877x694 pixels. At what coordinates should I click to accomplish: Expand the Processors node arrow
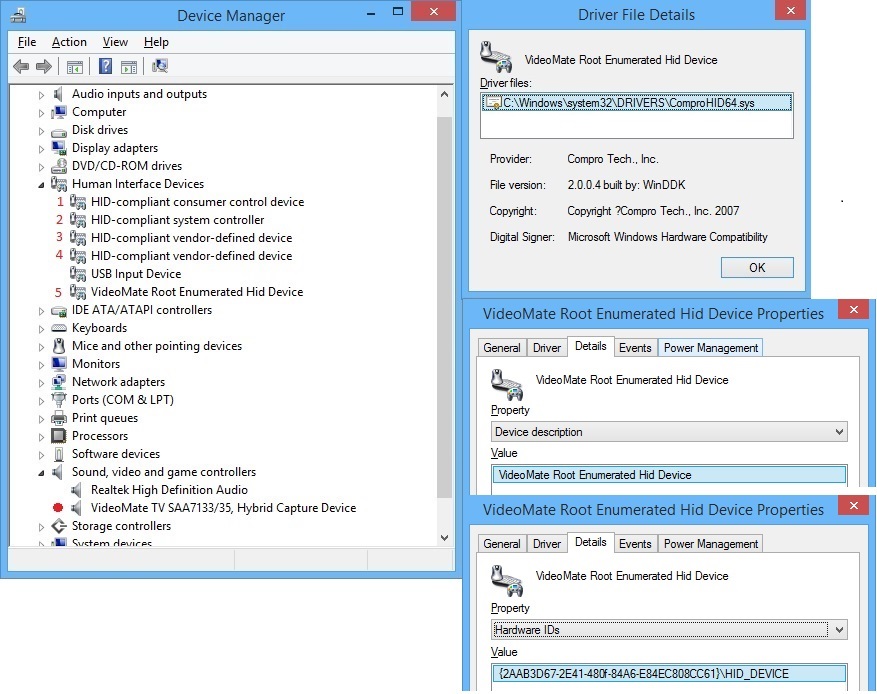pos(41,437)
